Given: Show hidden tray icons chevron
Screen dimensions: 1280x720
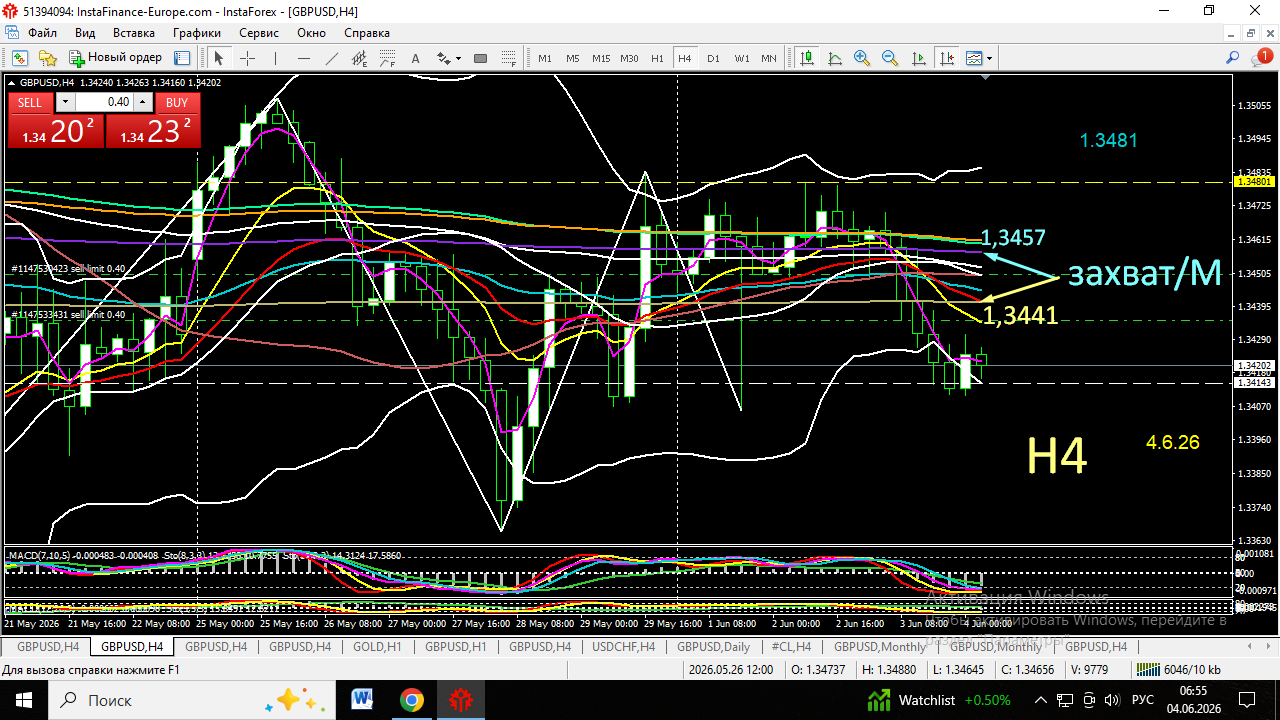Looking at the screenshot, I should (1040, 699).
